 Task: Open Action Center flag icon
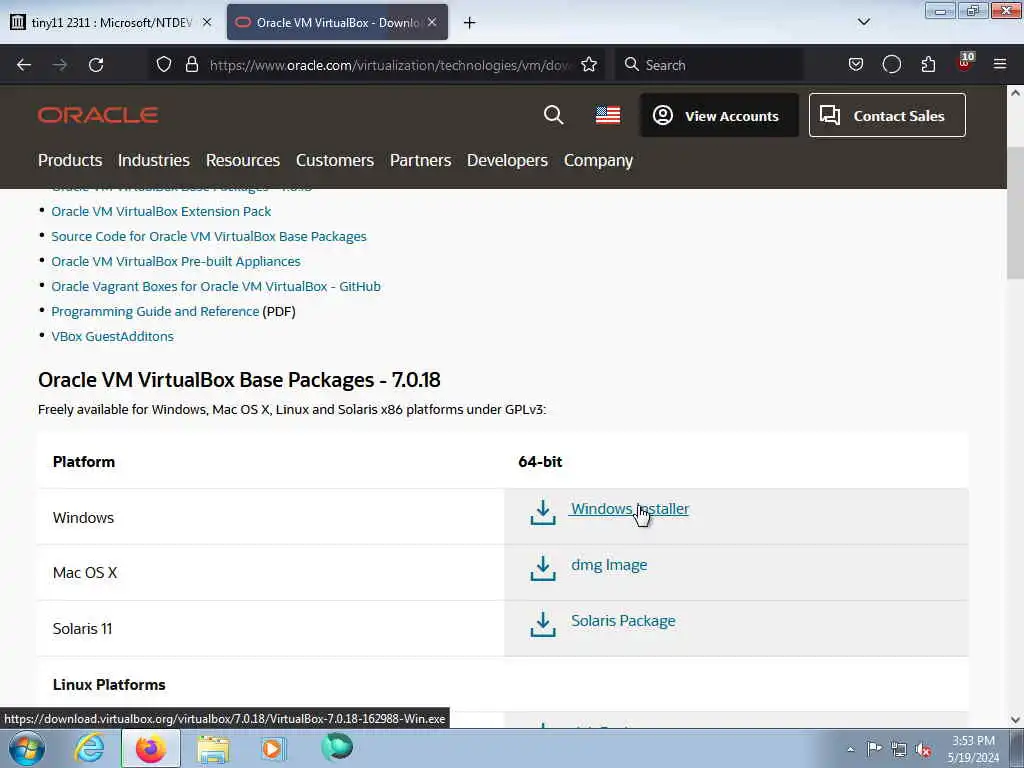[874, 748]
